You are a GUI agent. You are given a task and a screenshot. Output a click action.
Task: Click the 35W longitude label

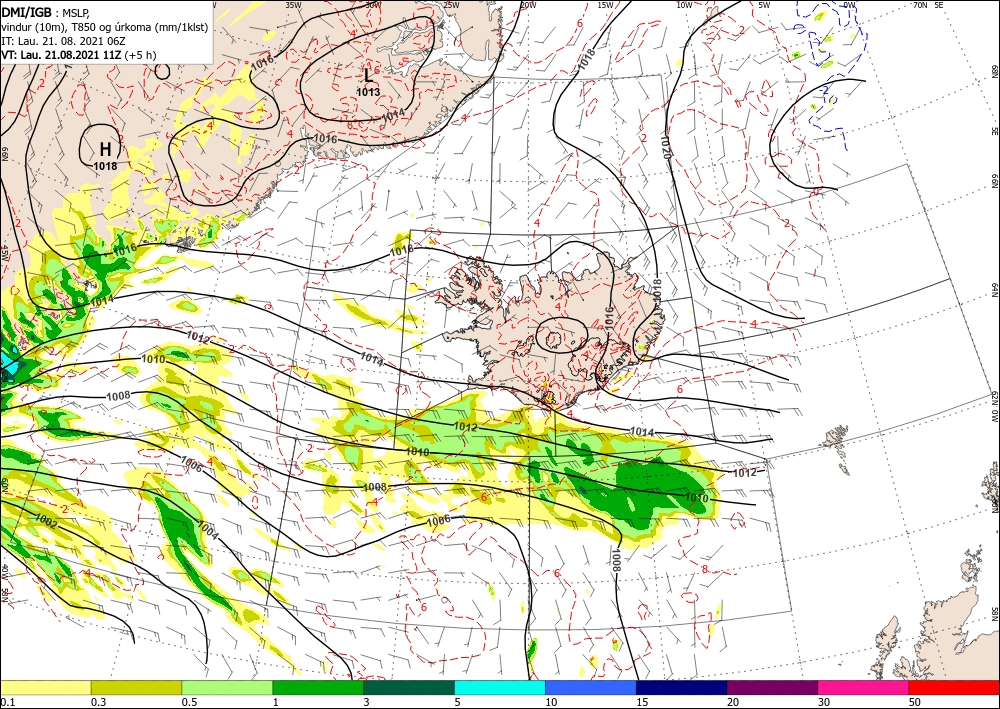pos(293,5)
